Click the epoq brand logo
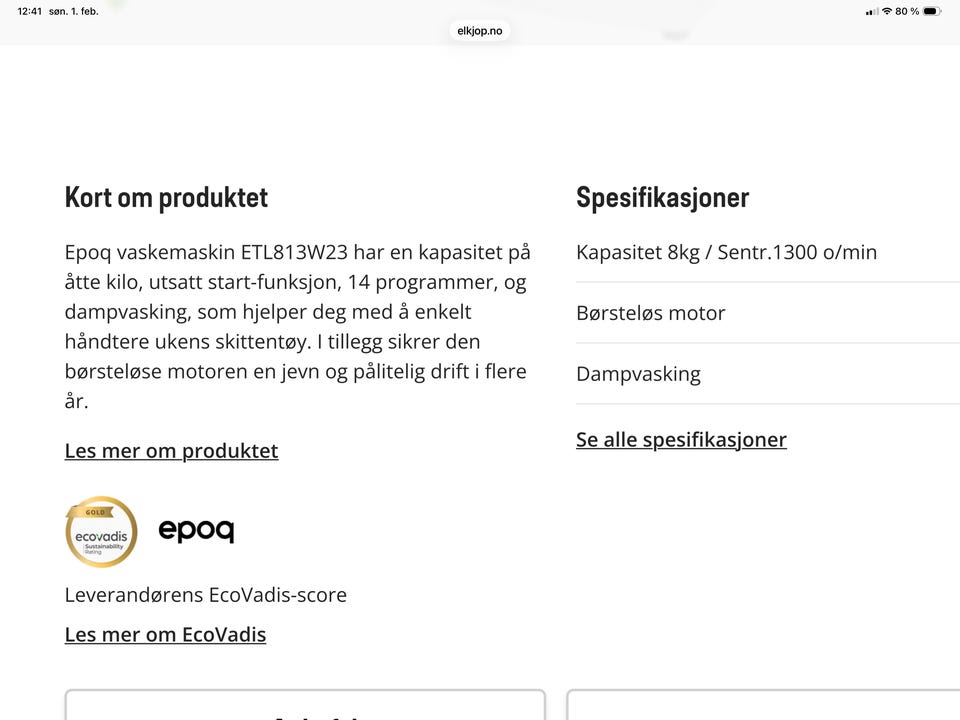The height and width of the screenshot is (720, 960). [x=196, y=530]
